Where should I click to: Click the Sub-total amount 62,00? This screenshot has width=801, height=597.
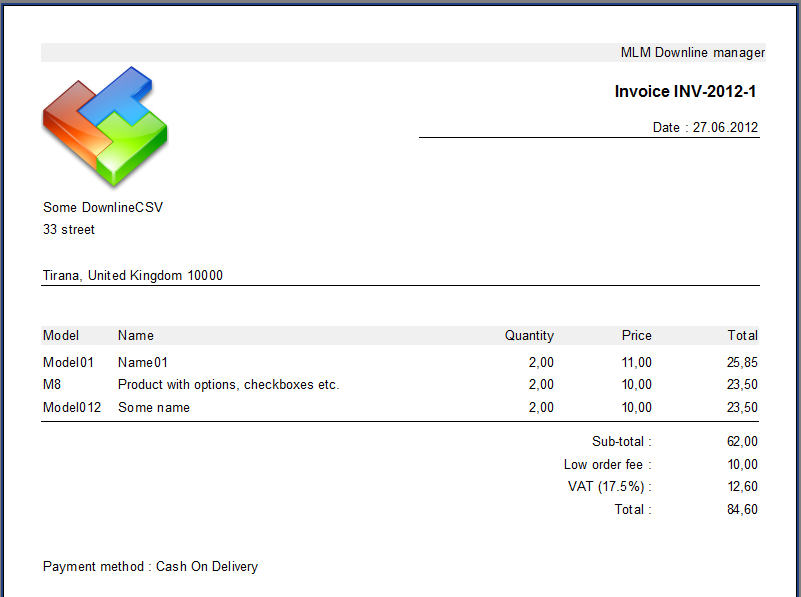[742, 442]
